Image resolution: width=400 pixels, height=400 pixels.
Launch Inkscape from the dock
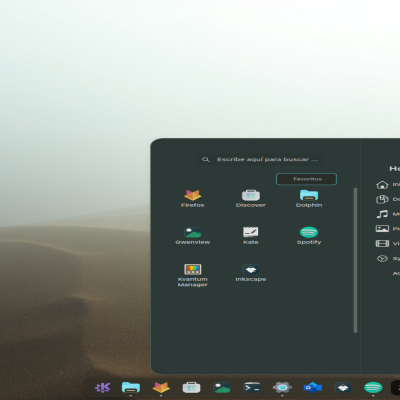(x=343, y=387)
